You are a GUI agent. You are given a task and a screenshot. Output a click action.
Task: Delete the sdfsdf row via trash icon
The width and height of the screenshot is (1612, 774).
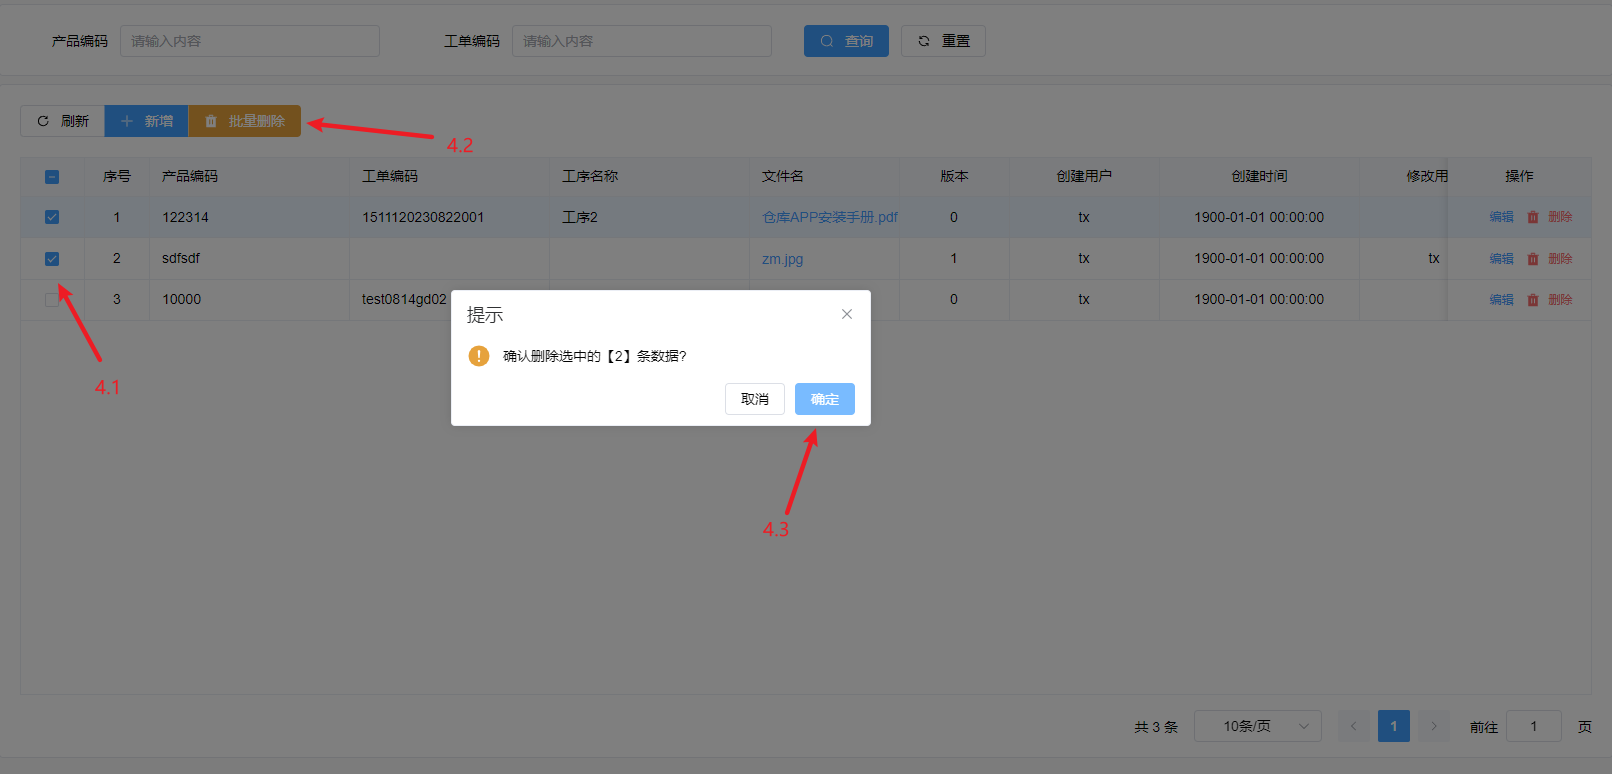pos(1533,259)
